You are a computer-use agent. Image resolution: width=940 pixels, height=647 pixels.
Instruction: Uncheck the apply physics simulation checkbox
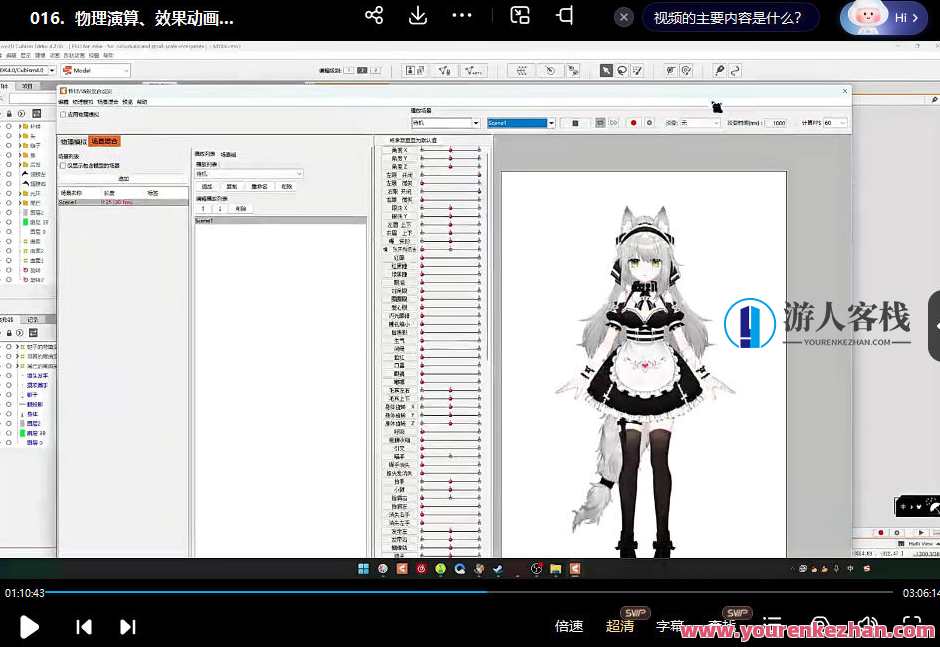(63, 114)
